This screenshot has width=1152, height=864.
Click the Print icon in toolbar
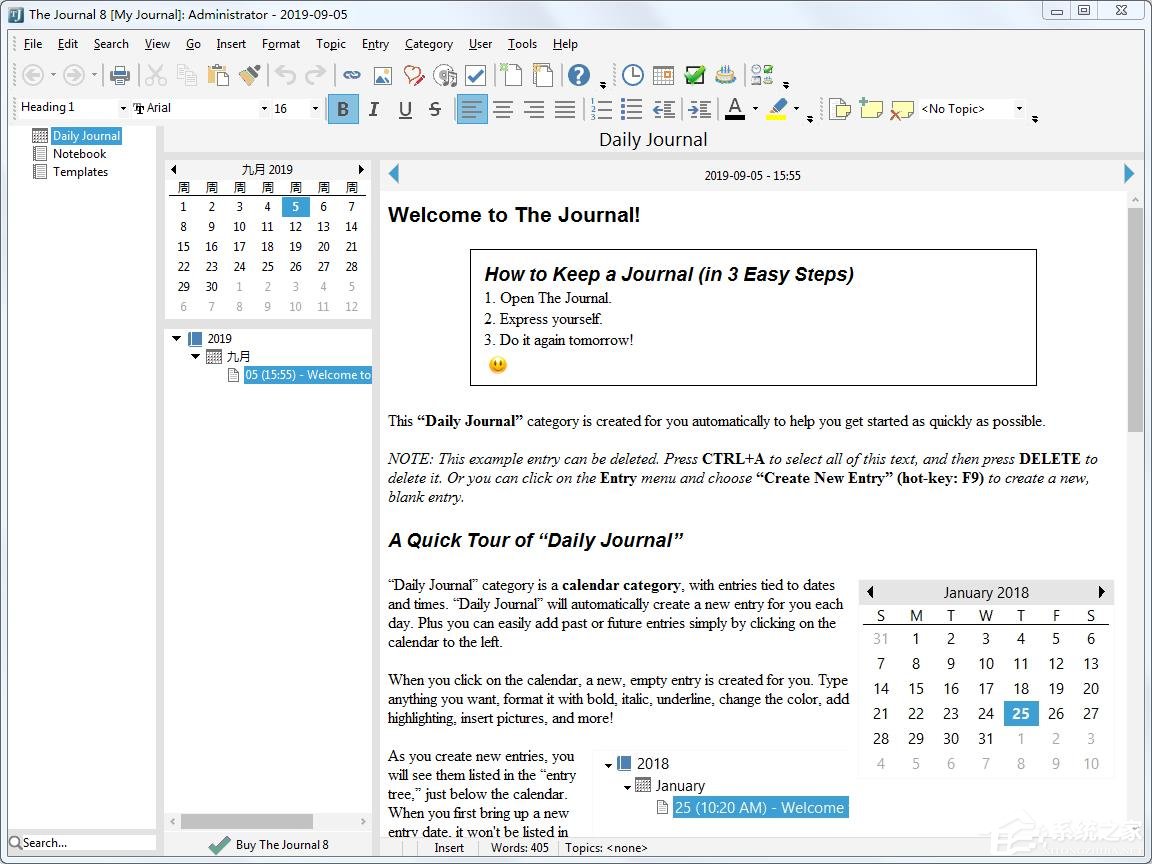(x=120, y=75)
